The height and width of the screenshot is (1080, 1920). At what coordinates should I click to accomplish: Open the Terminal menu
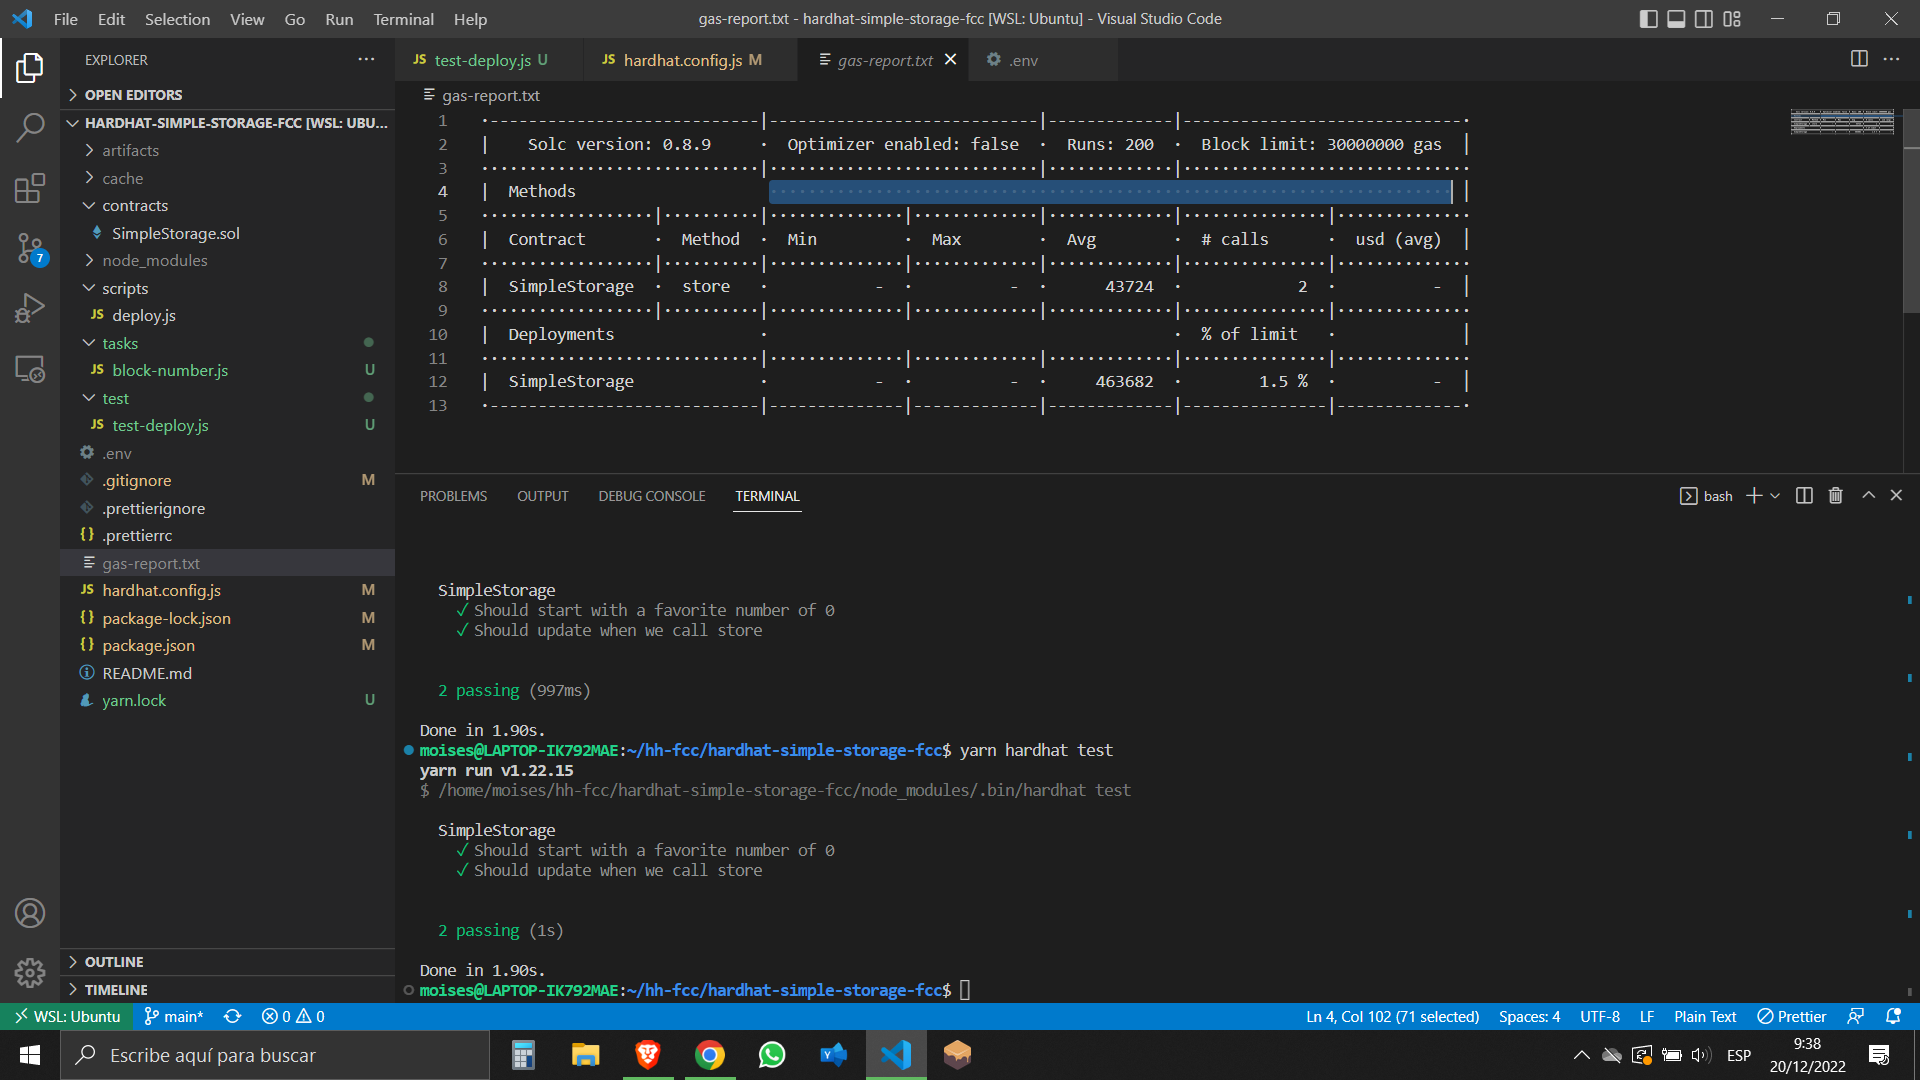(403, 19)
